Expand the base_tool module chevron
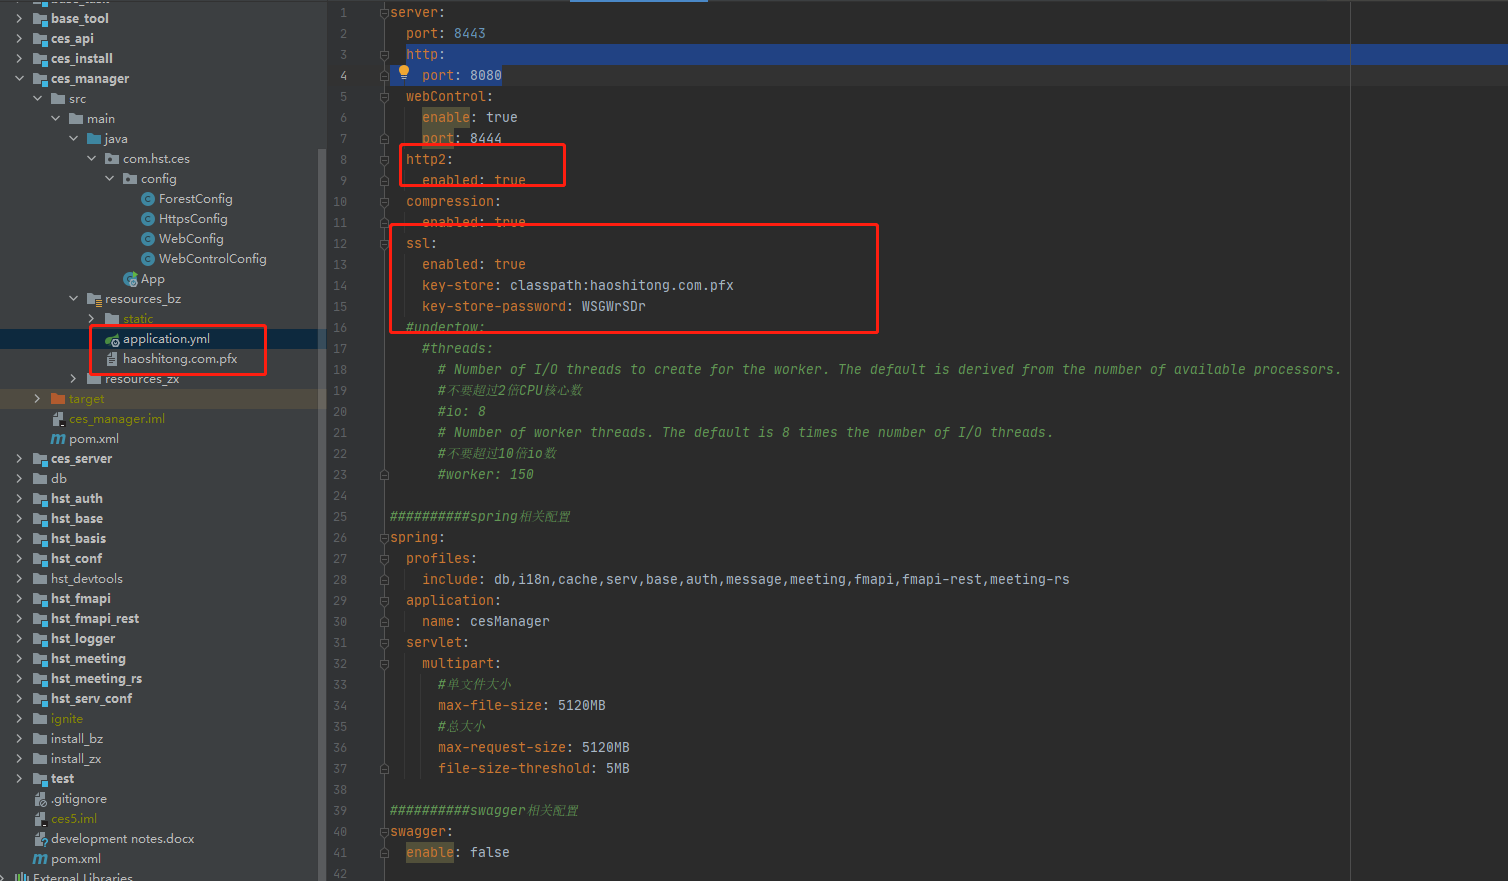Screen dimensions: 1508x881 (x=19, y=19)
